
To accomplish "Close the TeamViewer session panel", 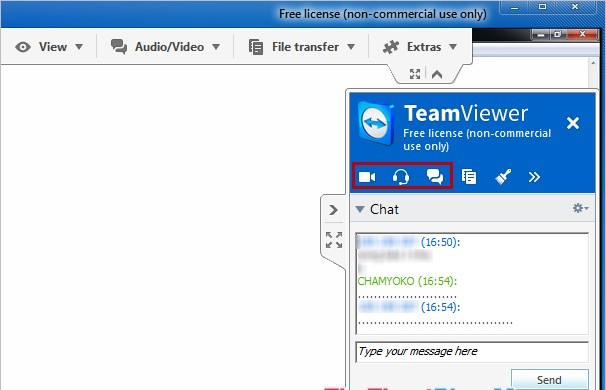I will tap(573, 123).
